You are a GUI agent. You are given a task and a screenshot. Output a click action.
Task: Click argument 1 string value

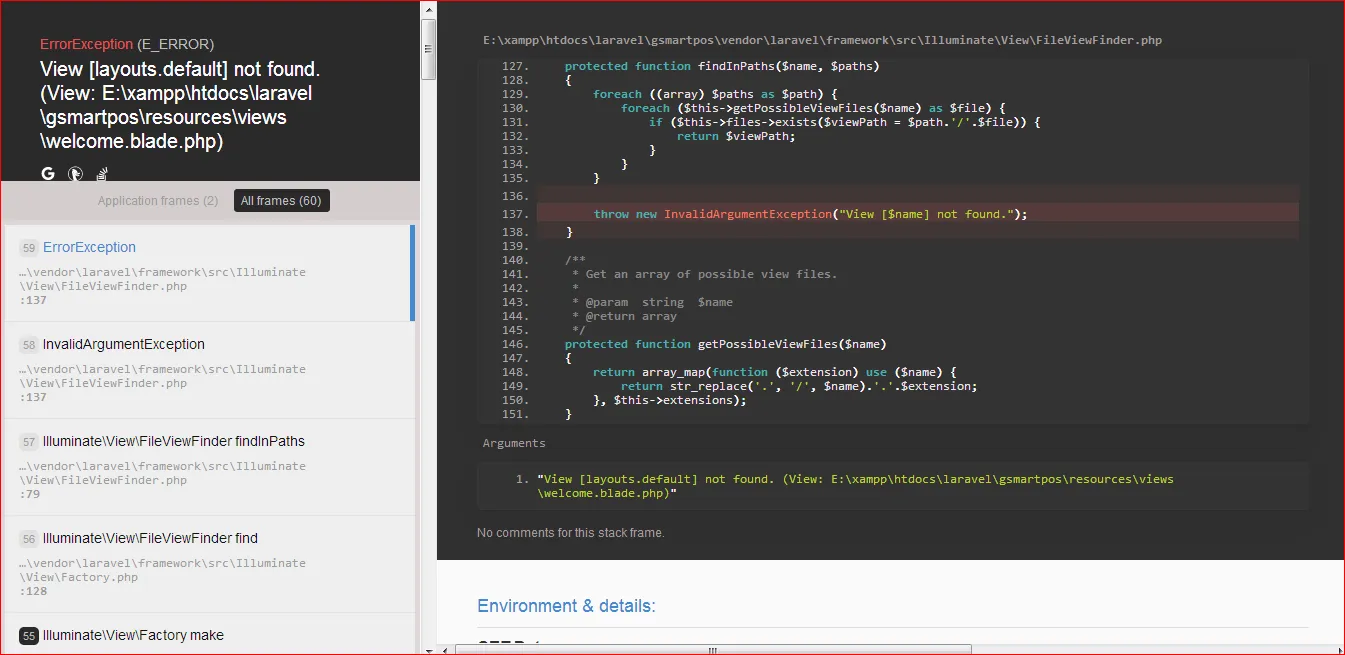(x=855, y=486)
